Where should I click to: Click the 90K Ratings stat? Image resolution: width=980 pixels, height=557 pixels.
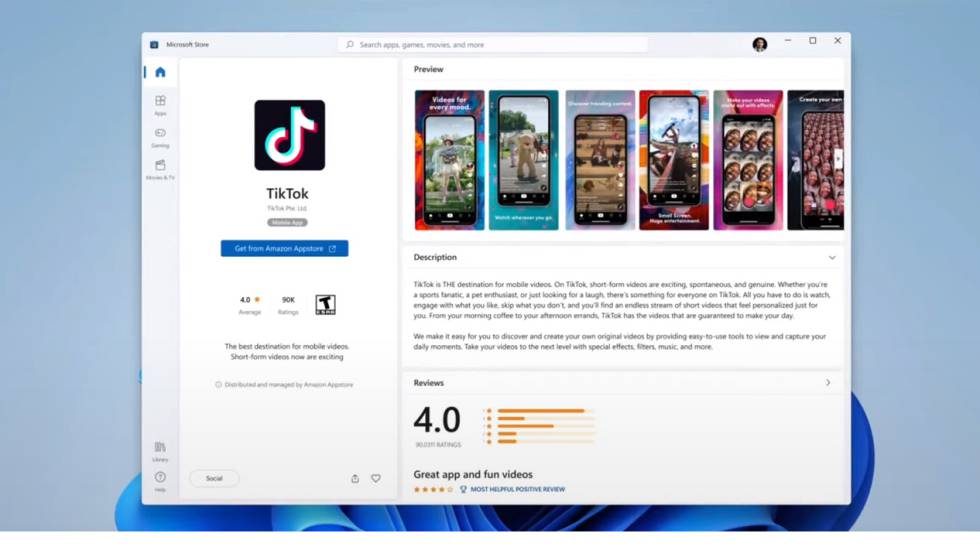point(288,305)
